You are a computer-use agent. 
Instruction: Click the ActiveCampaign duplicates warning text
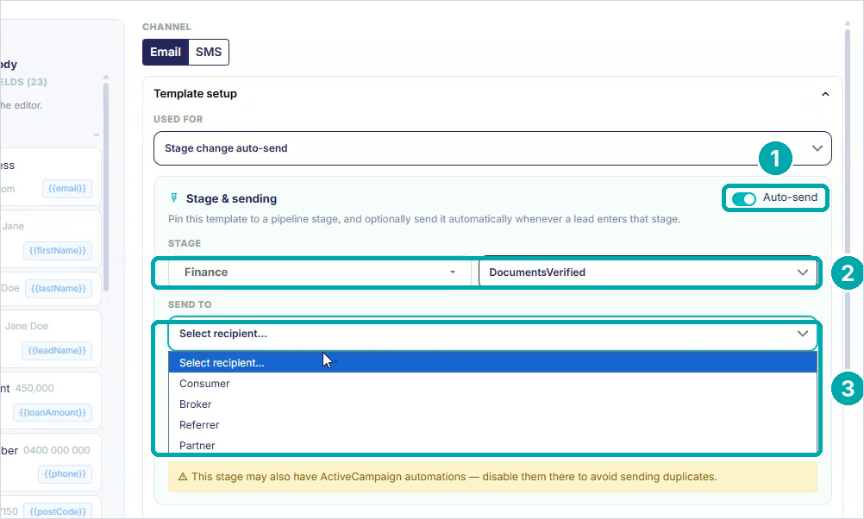pos(454,477)
